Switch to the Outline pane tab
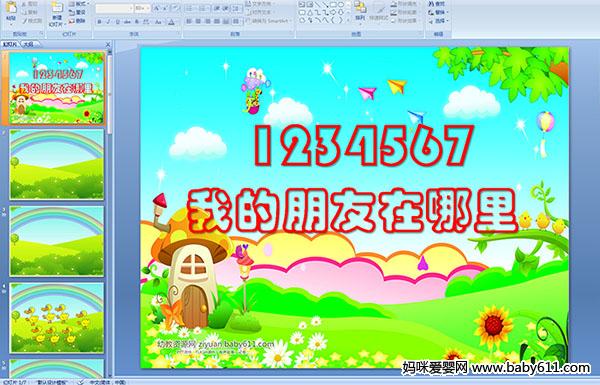 (x=28, y=44)
